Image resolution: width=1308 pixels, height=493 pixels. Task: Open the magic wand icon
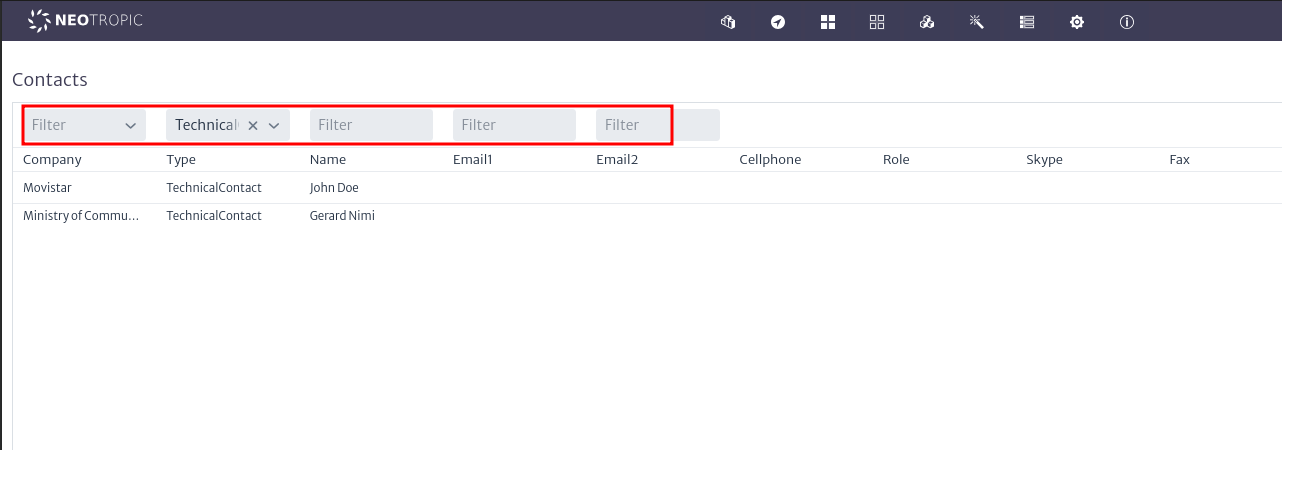pos(977,21)
